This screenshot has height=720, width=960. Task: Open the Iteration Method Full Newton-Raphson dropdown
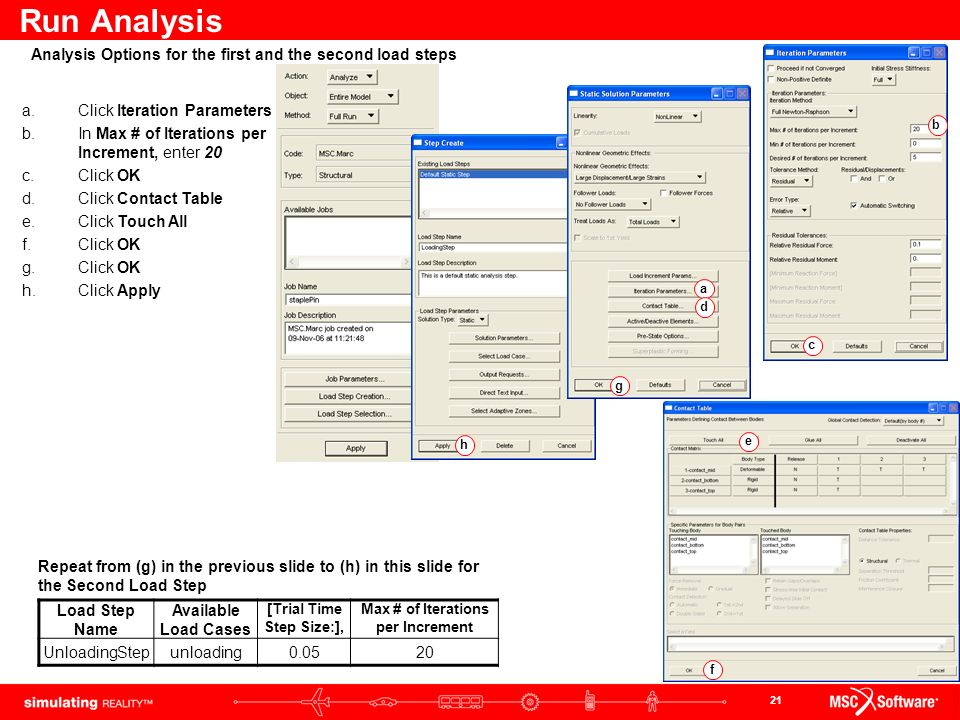tap(813, 111)
